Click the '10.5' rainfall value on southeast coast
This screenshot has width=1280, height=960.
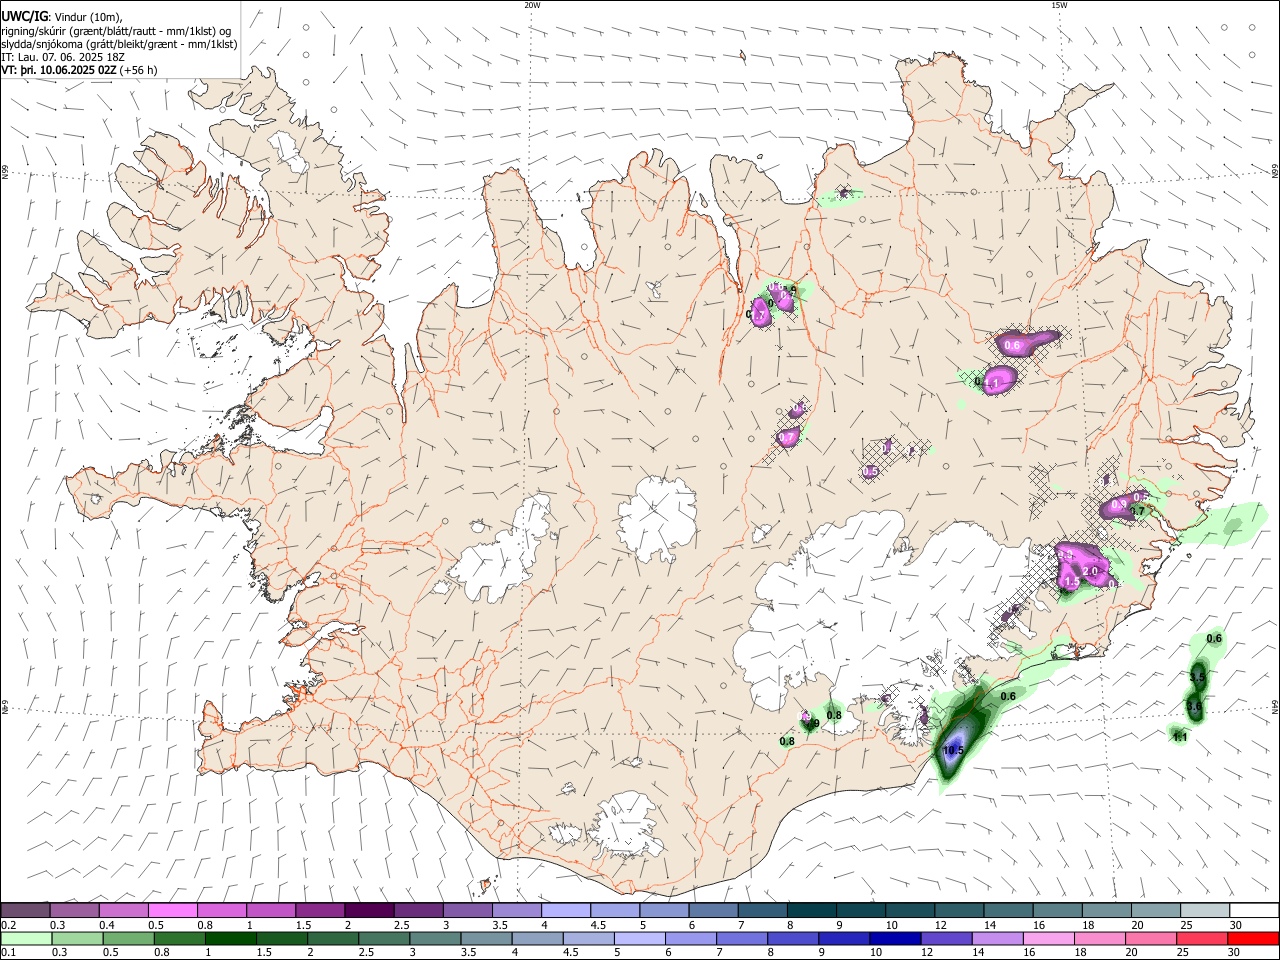tap(953, 750)
